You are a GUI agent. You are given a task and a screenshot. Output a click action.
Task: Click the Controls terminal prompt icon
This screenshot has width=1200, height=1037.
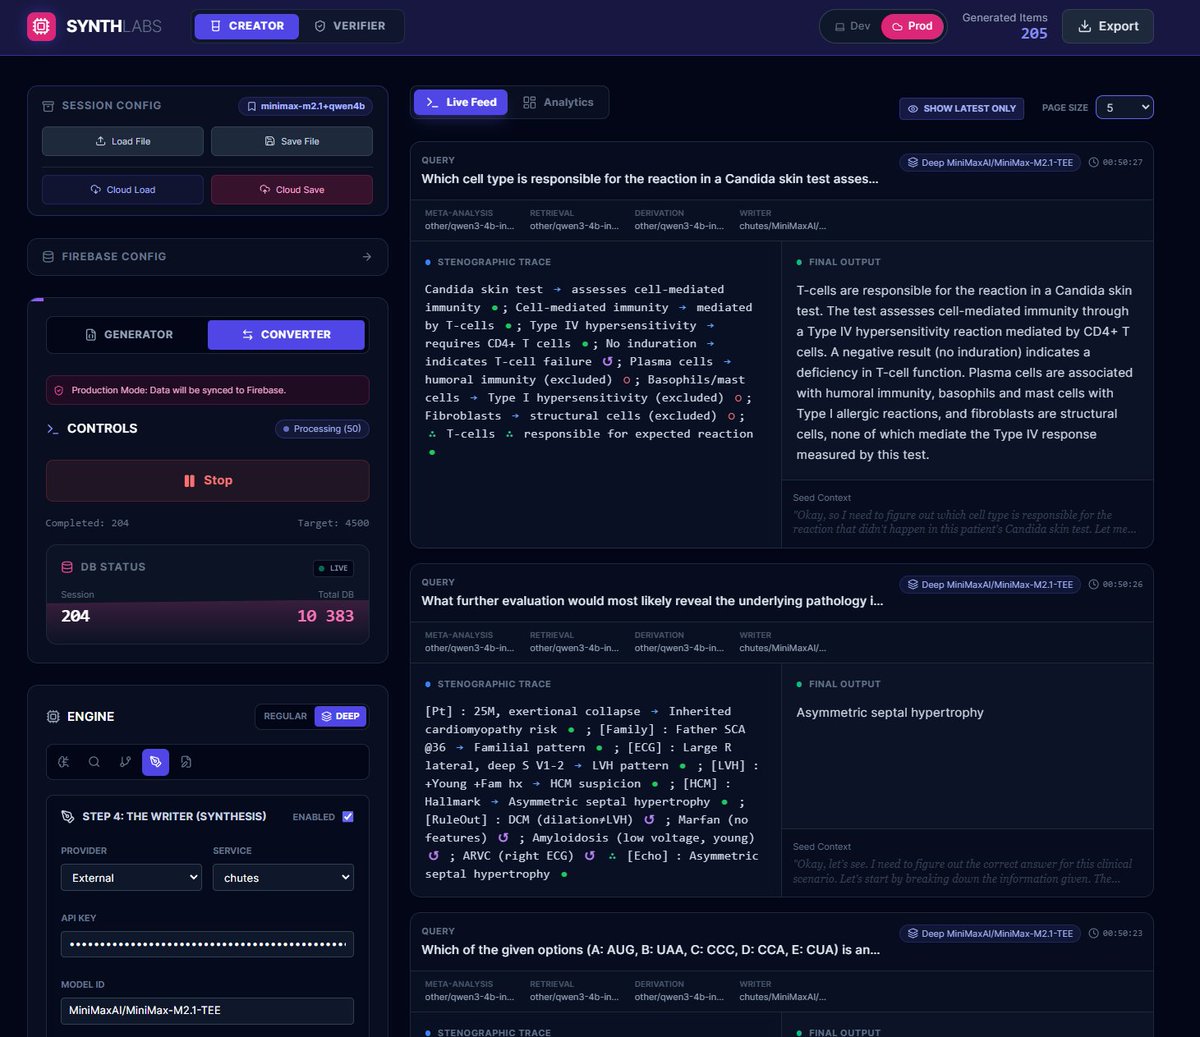pyautogui.click(x=53, y=429)
